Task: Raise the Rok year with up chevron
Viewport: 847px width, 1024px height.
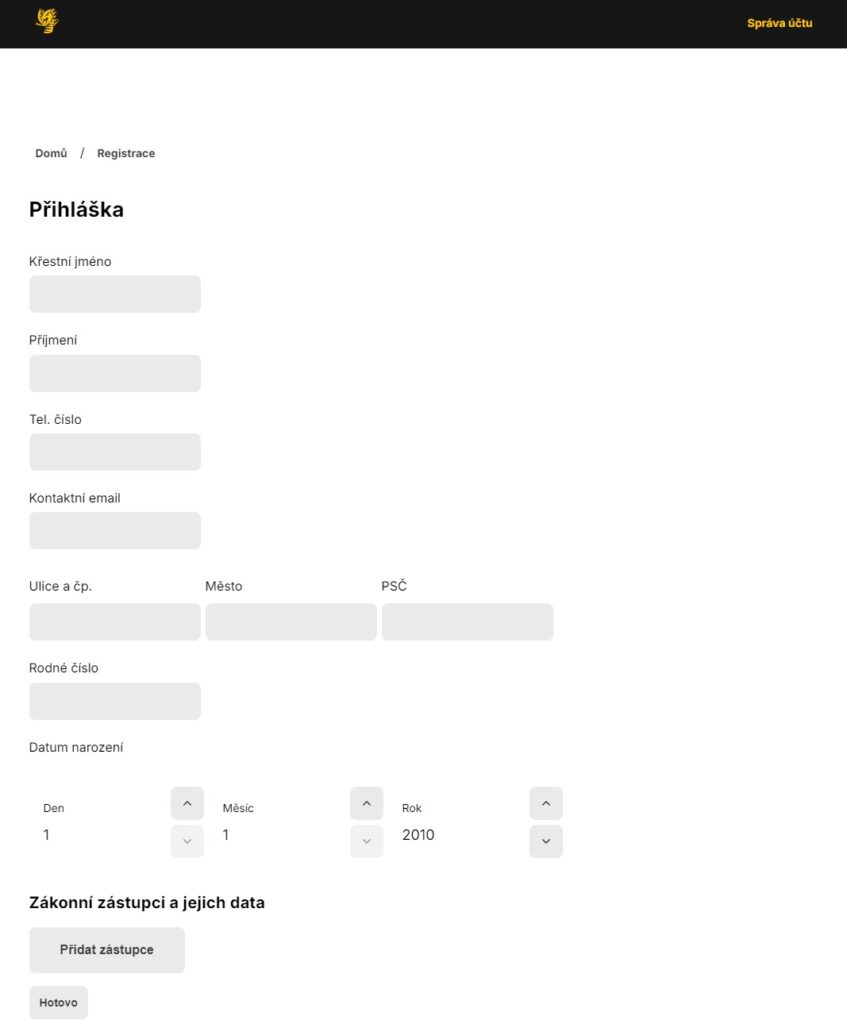Action: point(546,804)
